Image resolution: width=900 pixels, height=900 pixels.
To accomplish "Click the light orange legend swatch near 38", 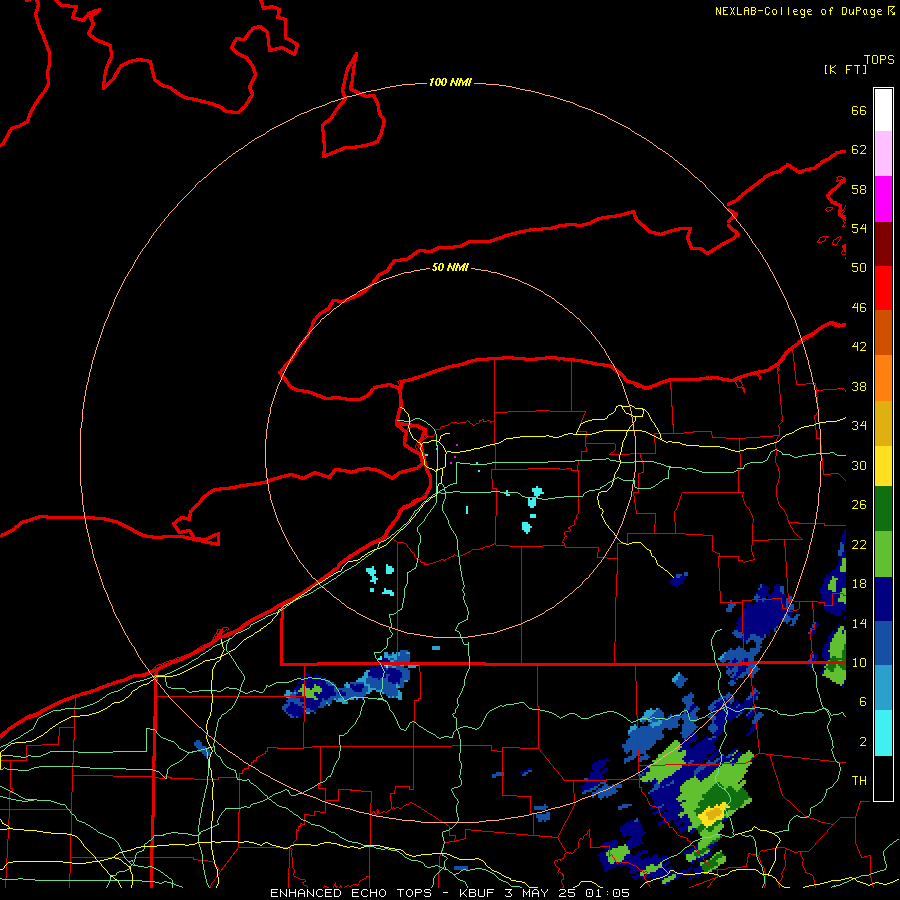I will [x=883, y=378].
